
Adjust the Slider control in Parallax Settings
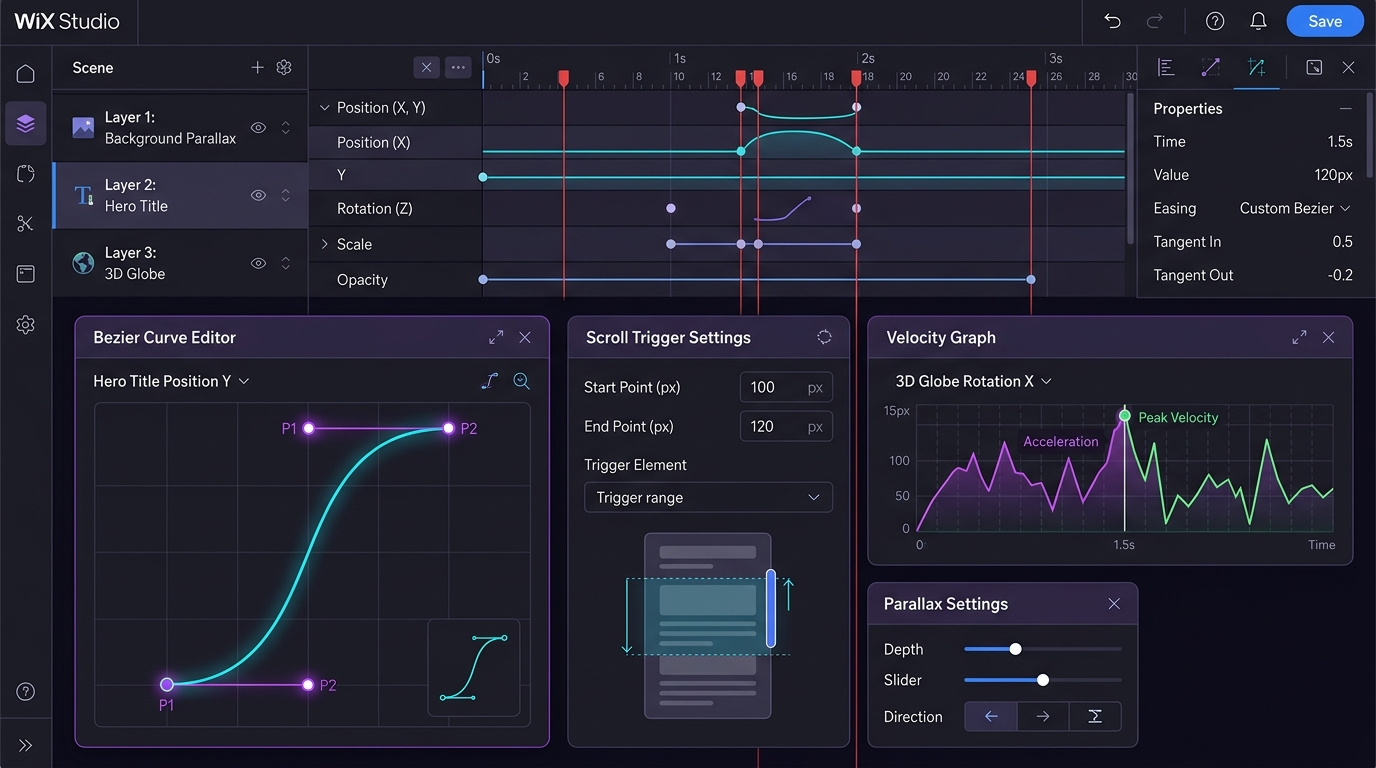coord(1043,680)
